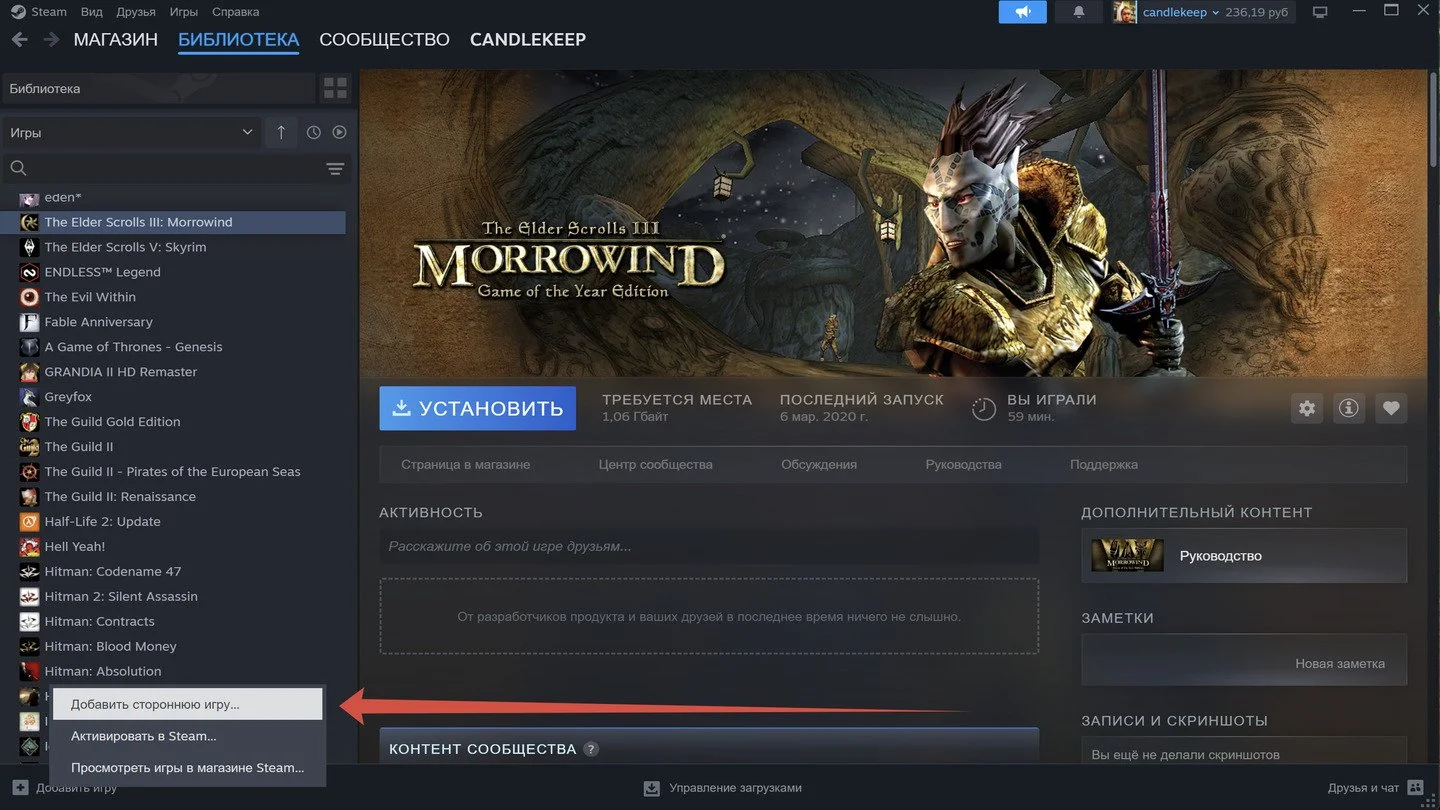Open advanced filter options icon

(335, 169)
